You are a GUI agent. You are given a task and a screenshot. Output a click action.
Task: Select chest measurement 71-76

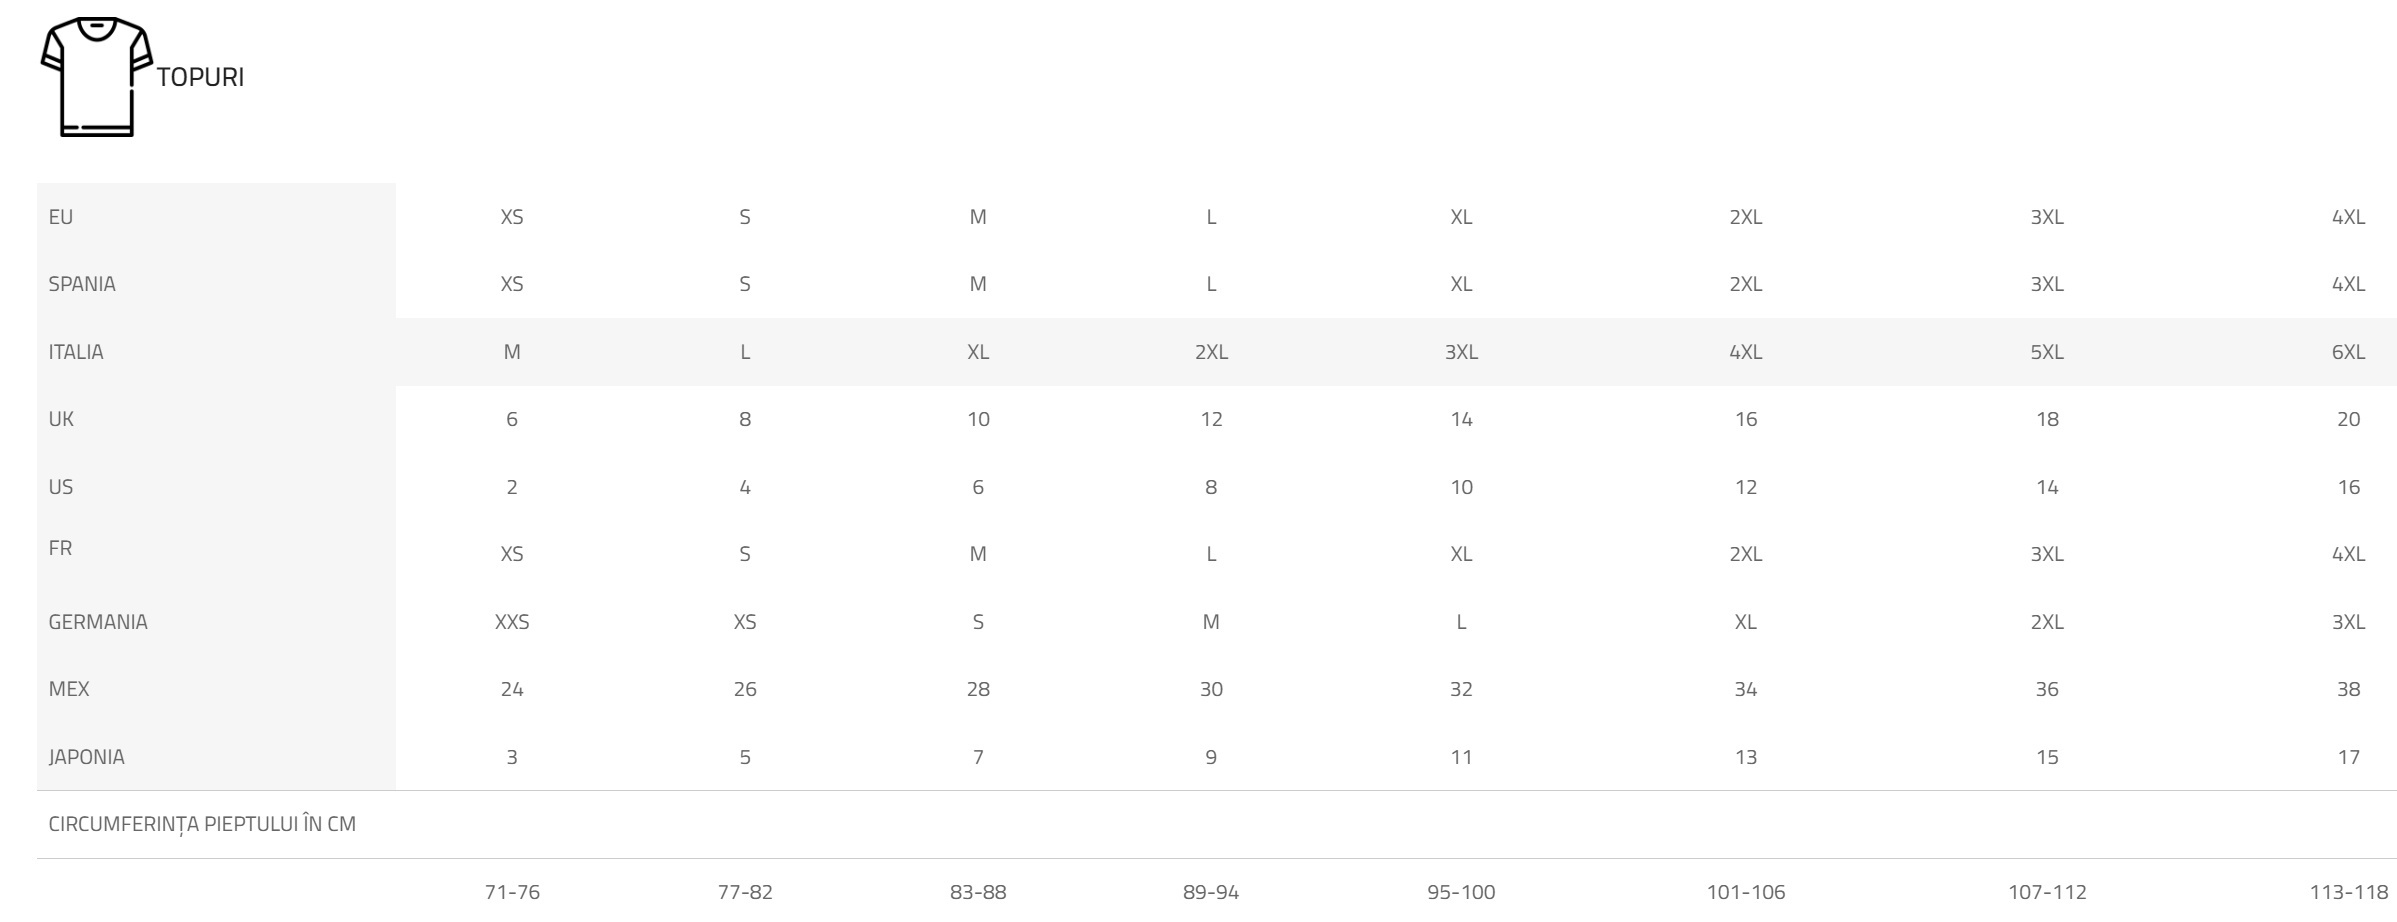512,892
